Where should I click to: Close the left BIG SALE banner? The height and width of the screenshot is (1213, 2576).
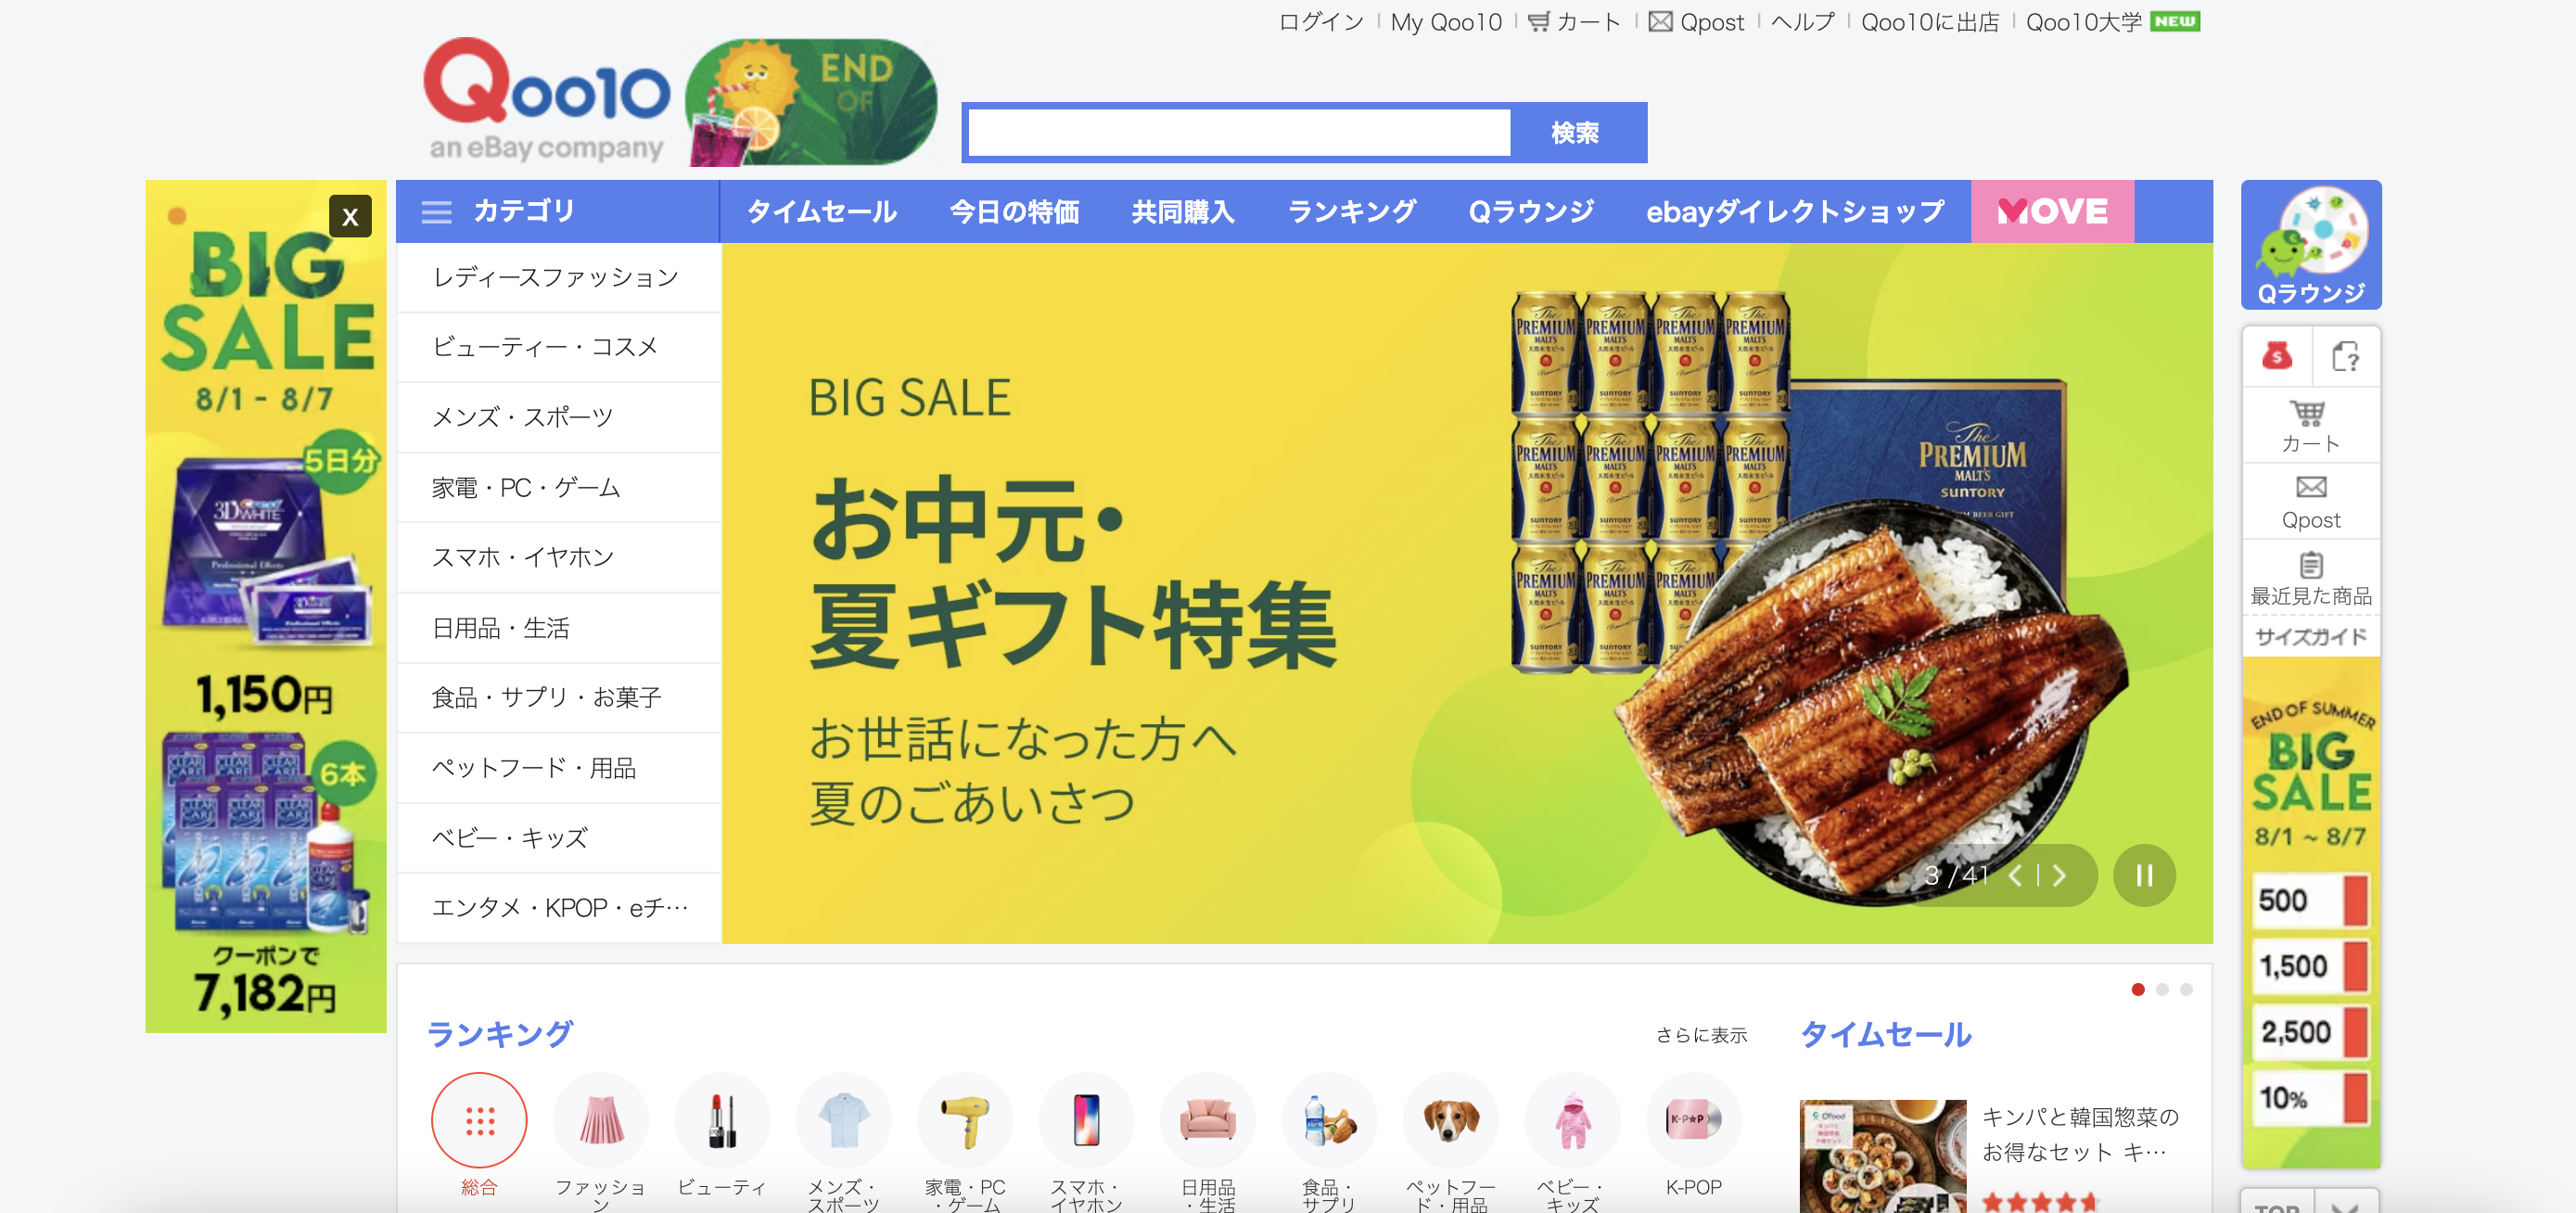350,216
